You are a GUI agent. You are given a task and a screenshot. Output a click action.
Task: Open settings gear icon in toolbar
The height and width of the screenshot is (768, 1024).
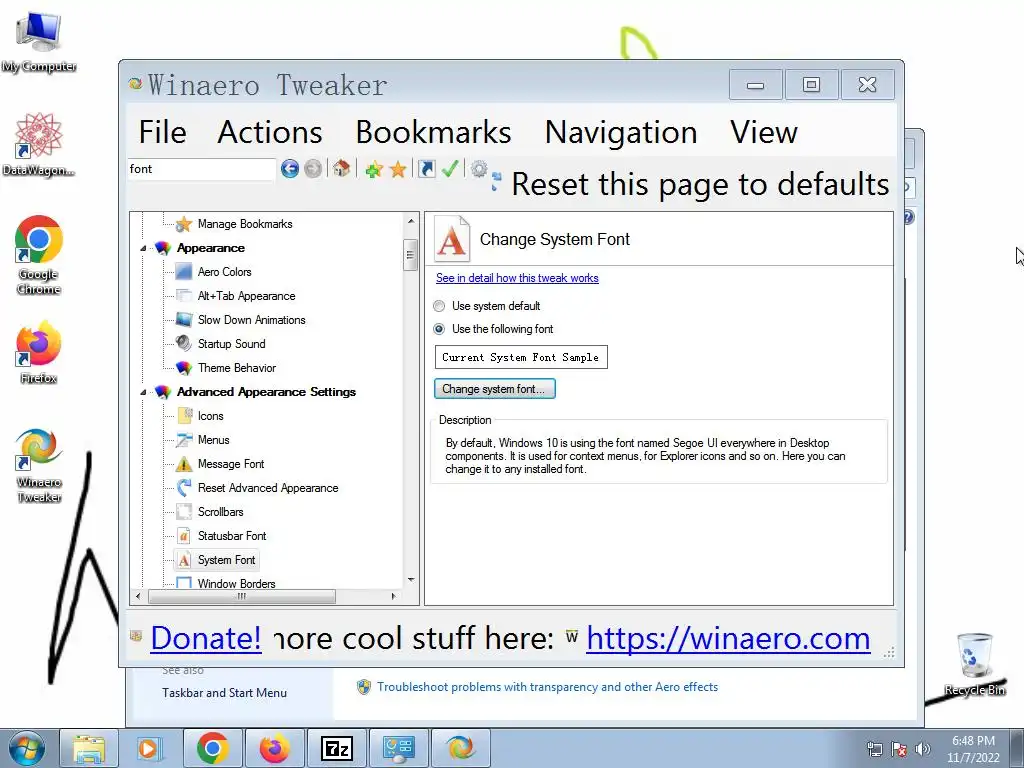click(x=479, y=169)
